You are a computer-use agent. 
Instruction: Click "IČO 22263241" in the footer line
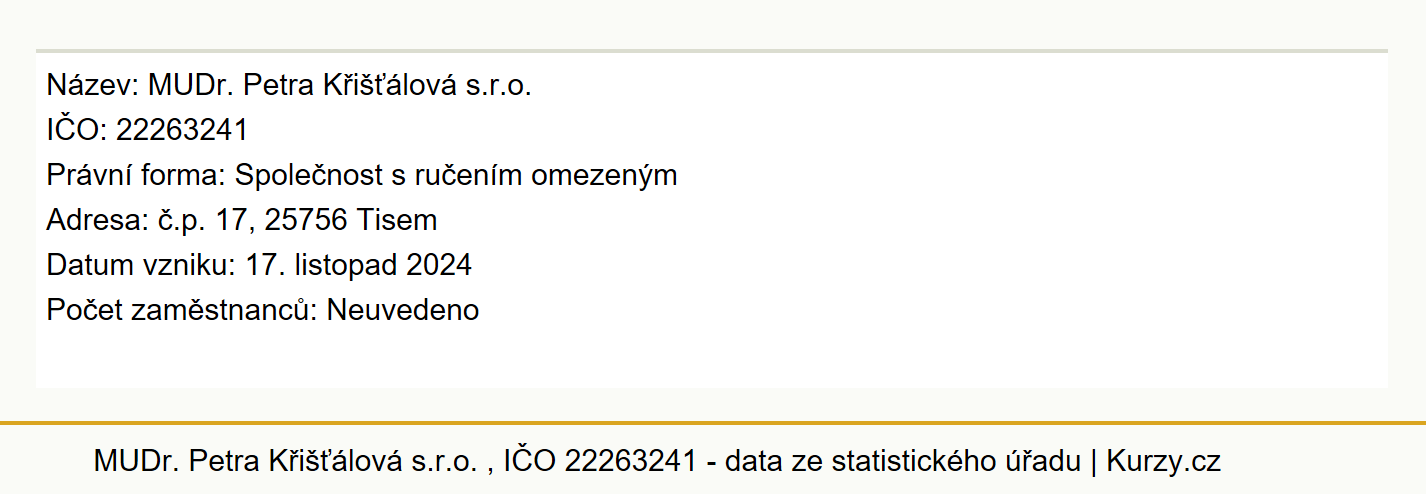coord(599,461)
